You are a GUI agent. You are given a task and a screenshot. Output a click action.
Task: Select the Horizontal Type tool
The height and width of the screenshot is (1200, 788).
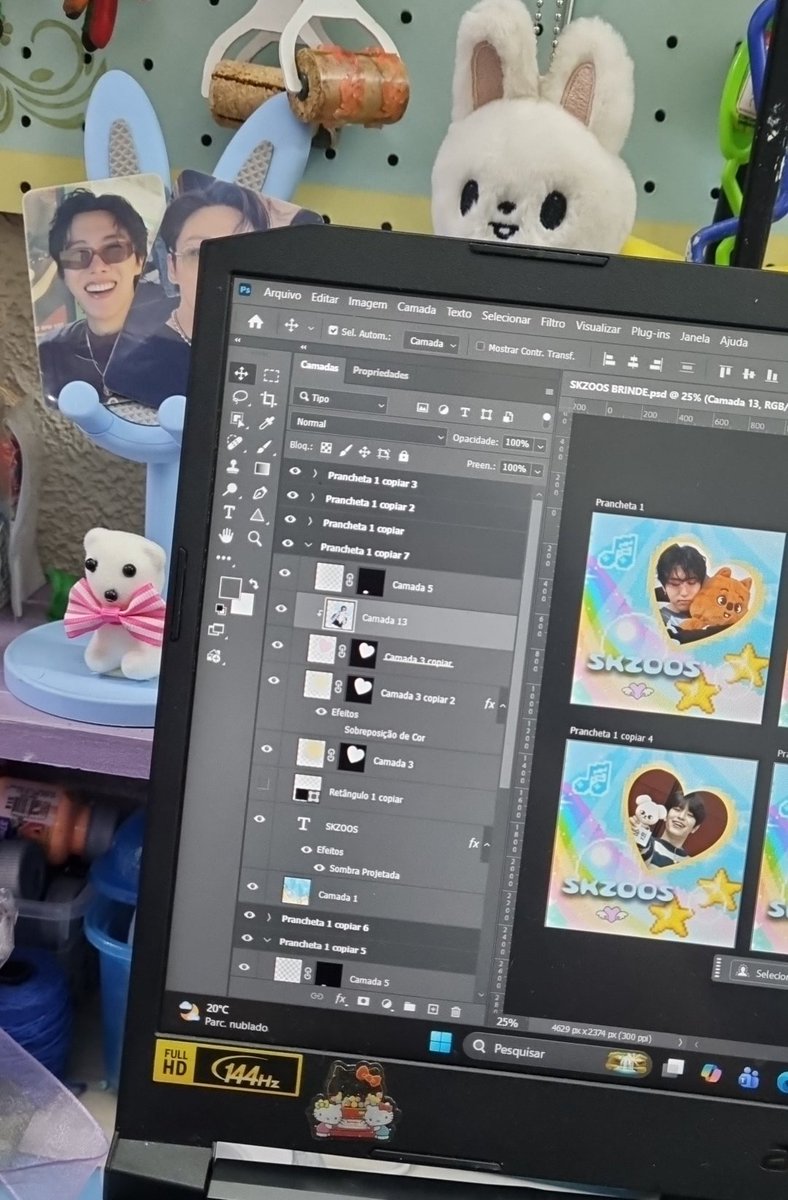click(x=230, y=512)
